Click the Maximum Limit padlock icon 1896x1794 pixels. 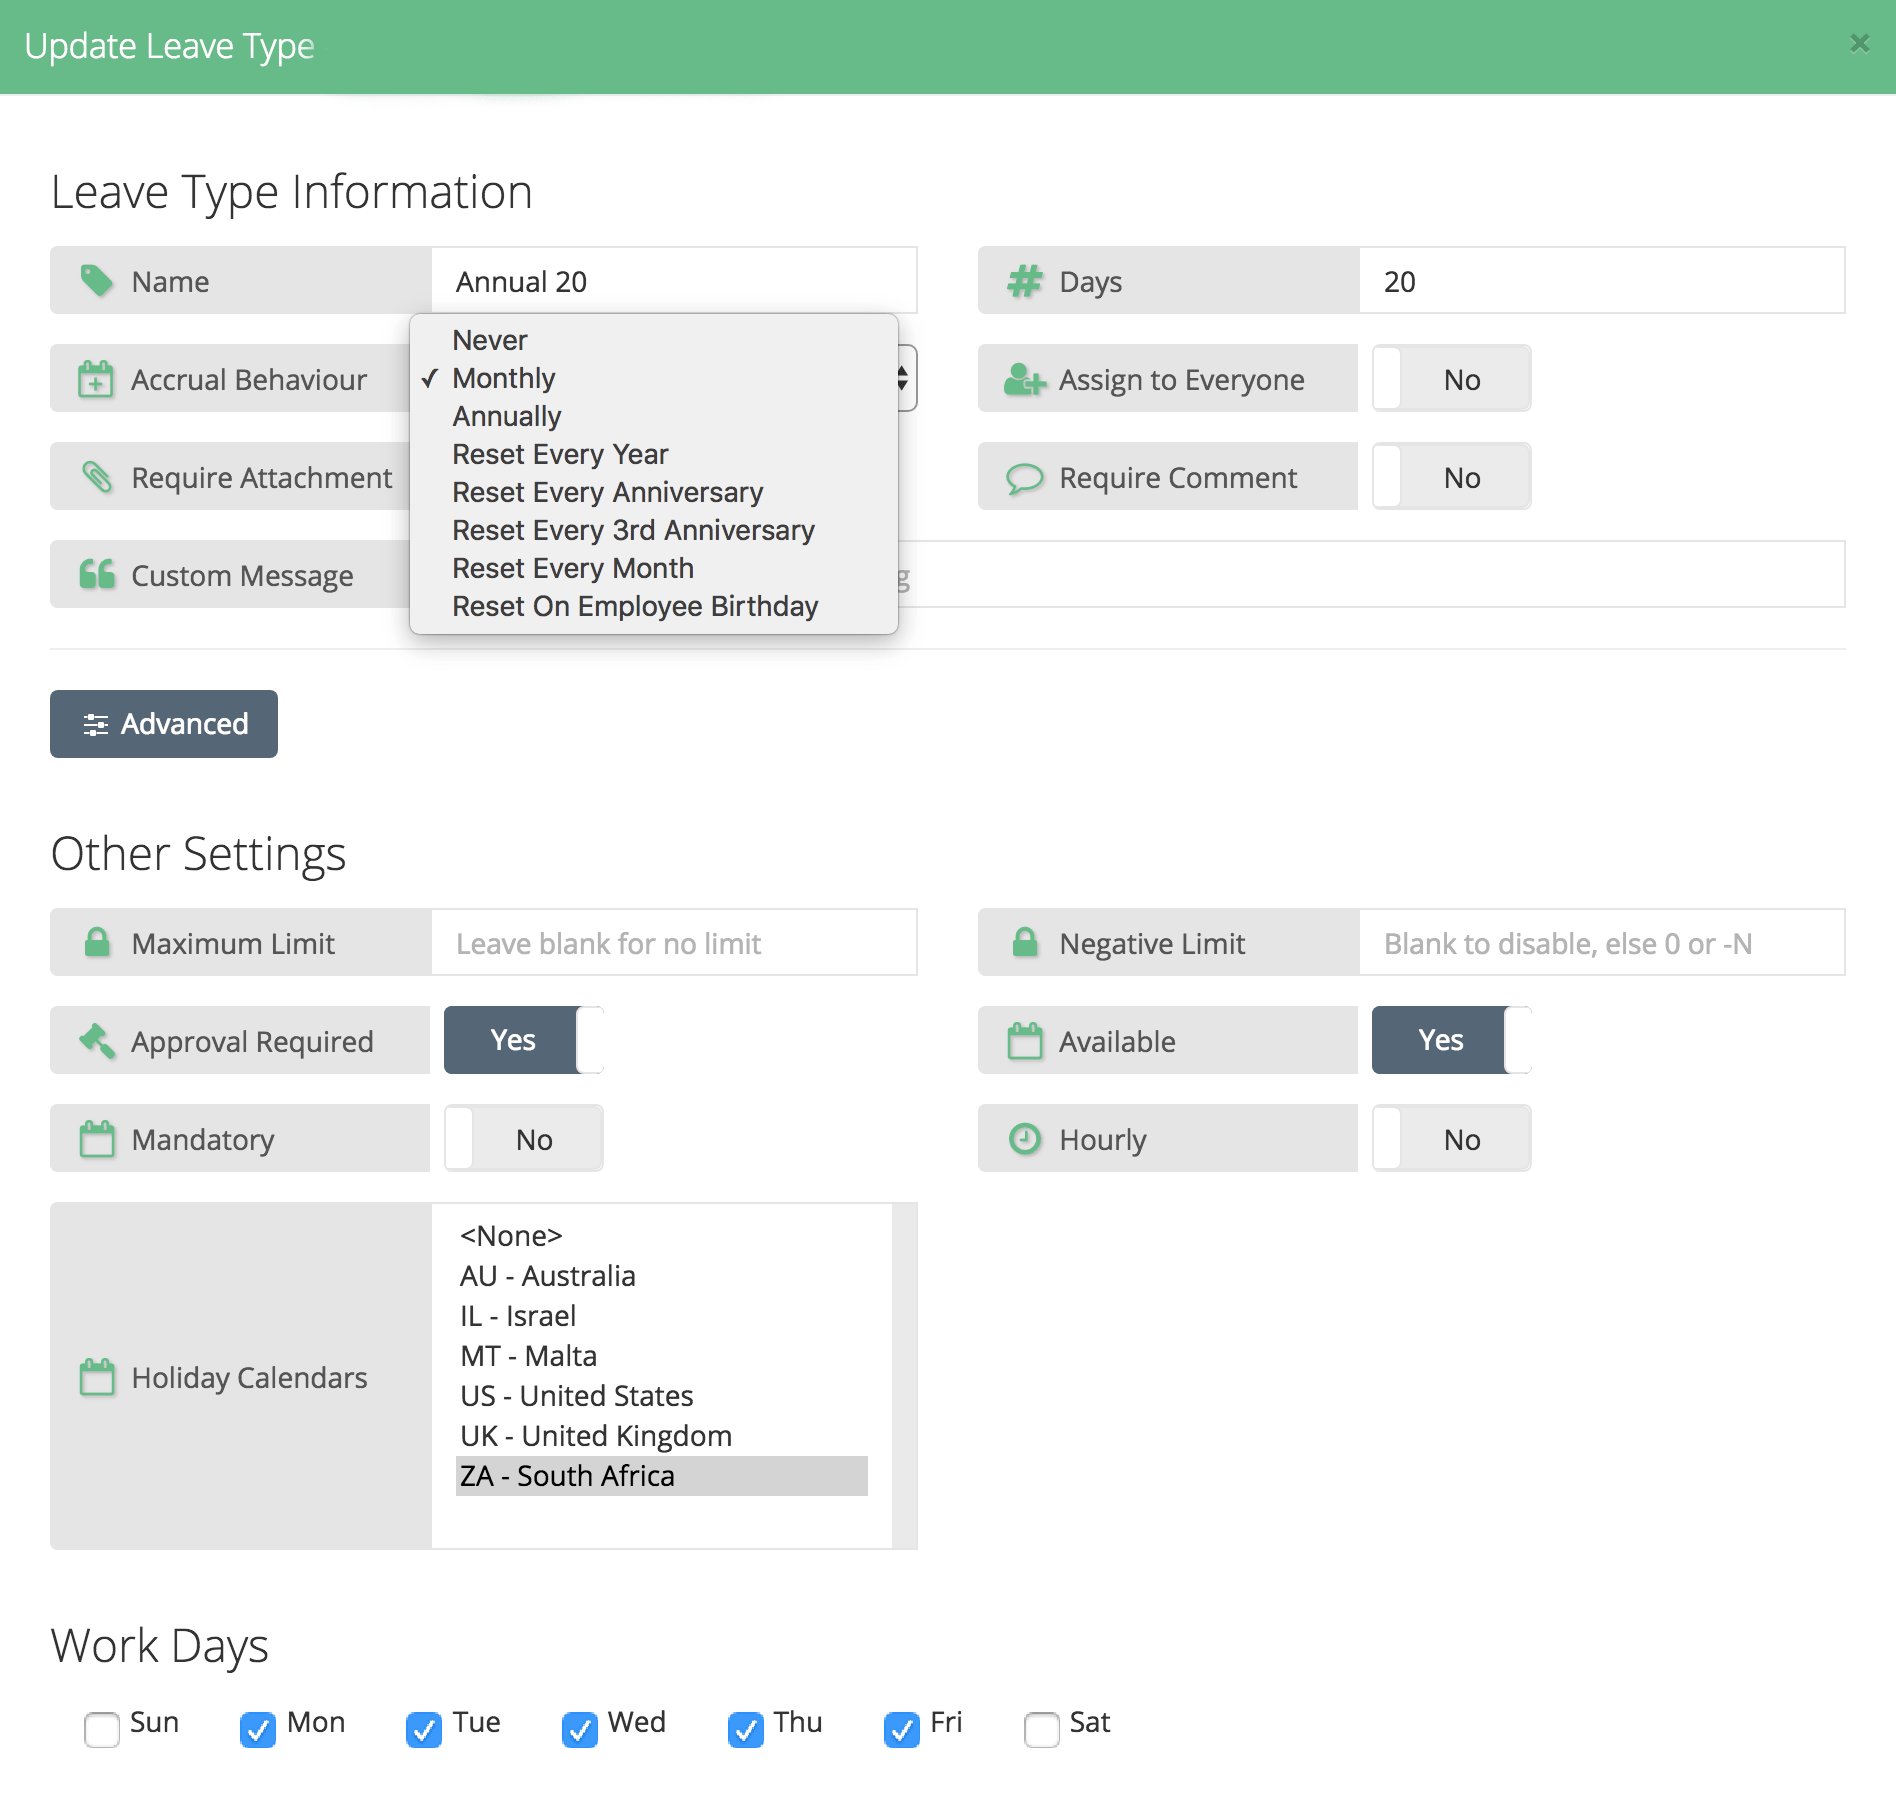point(96,943)
